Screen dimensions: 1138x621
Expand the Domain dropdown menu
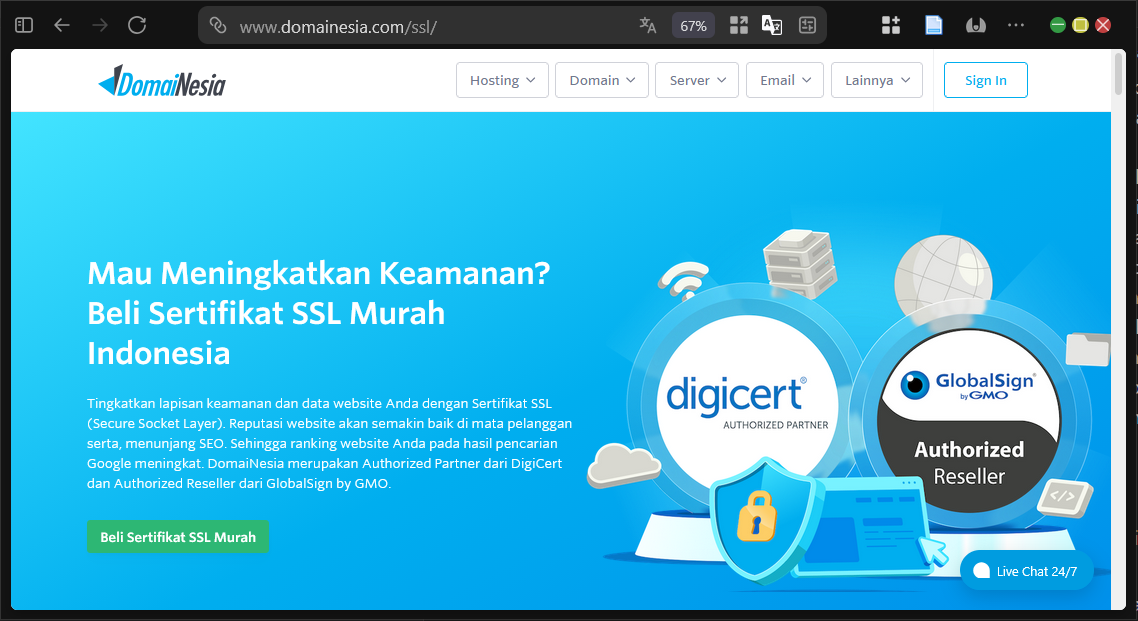click(602, 80)
